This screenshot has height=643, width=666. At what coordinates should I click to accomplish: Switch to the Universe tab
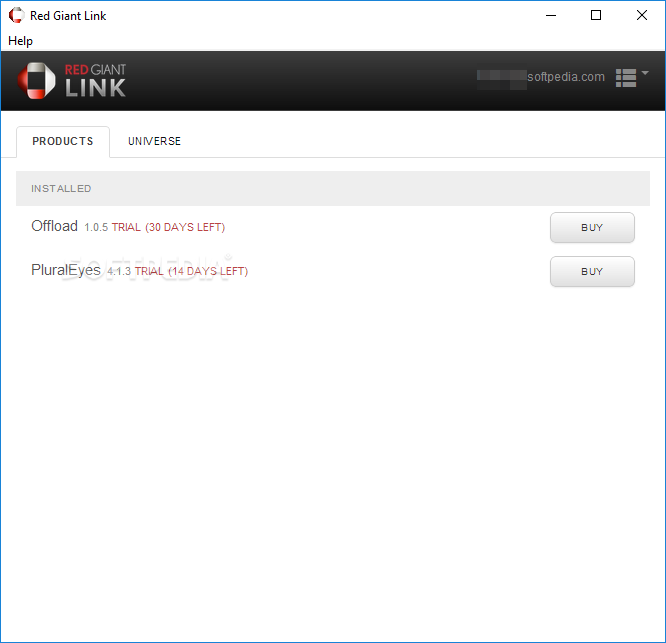point(154,141)
